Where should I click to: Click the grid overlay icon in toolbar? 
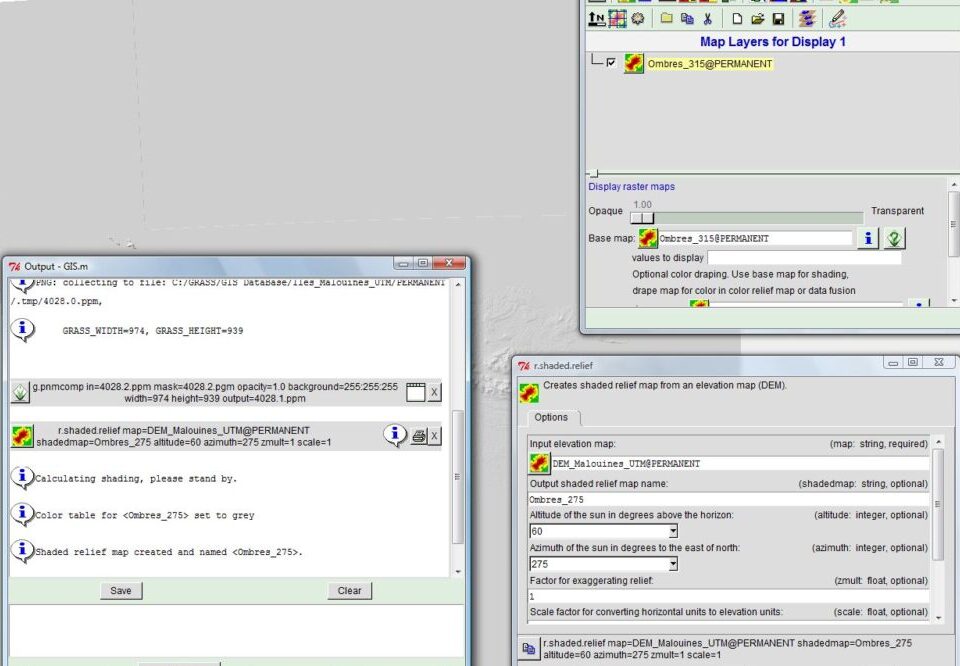(617, 18)
